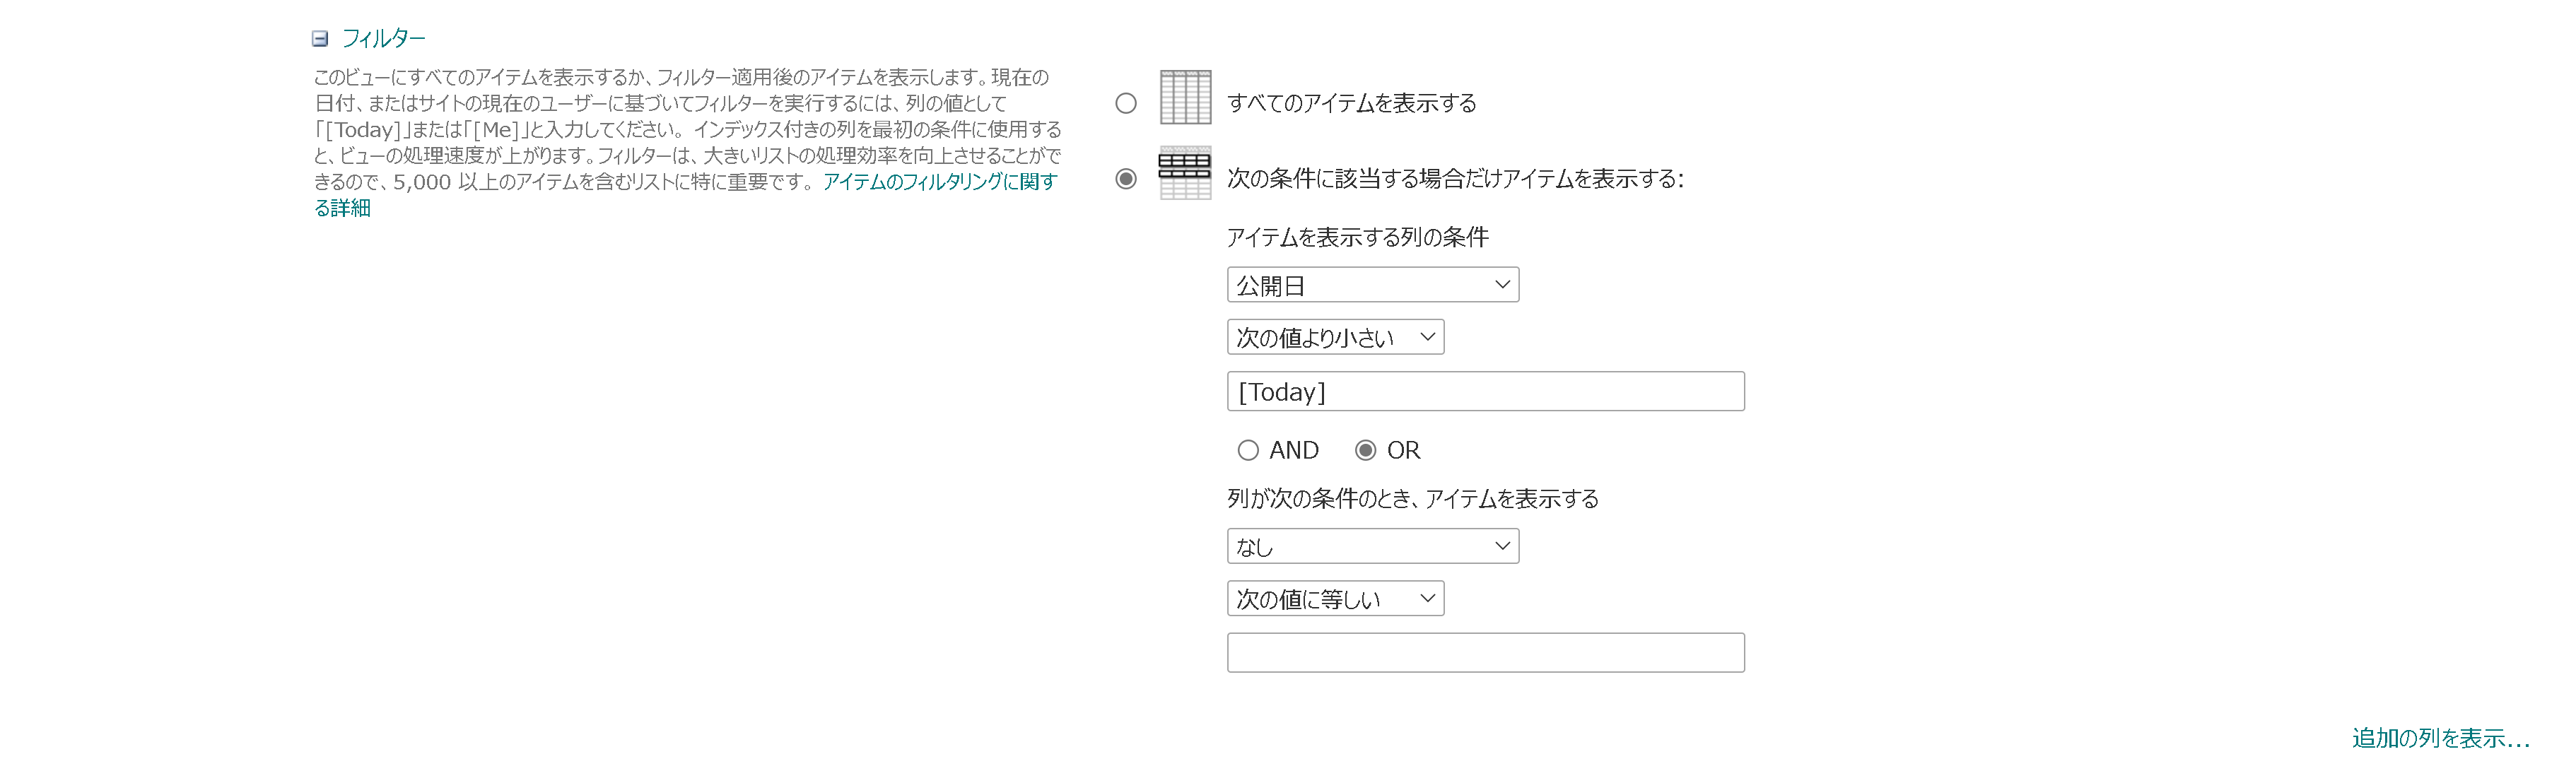
Task: Click the empty second filter value field
Action: (x=1485, y=653)
